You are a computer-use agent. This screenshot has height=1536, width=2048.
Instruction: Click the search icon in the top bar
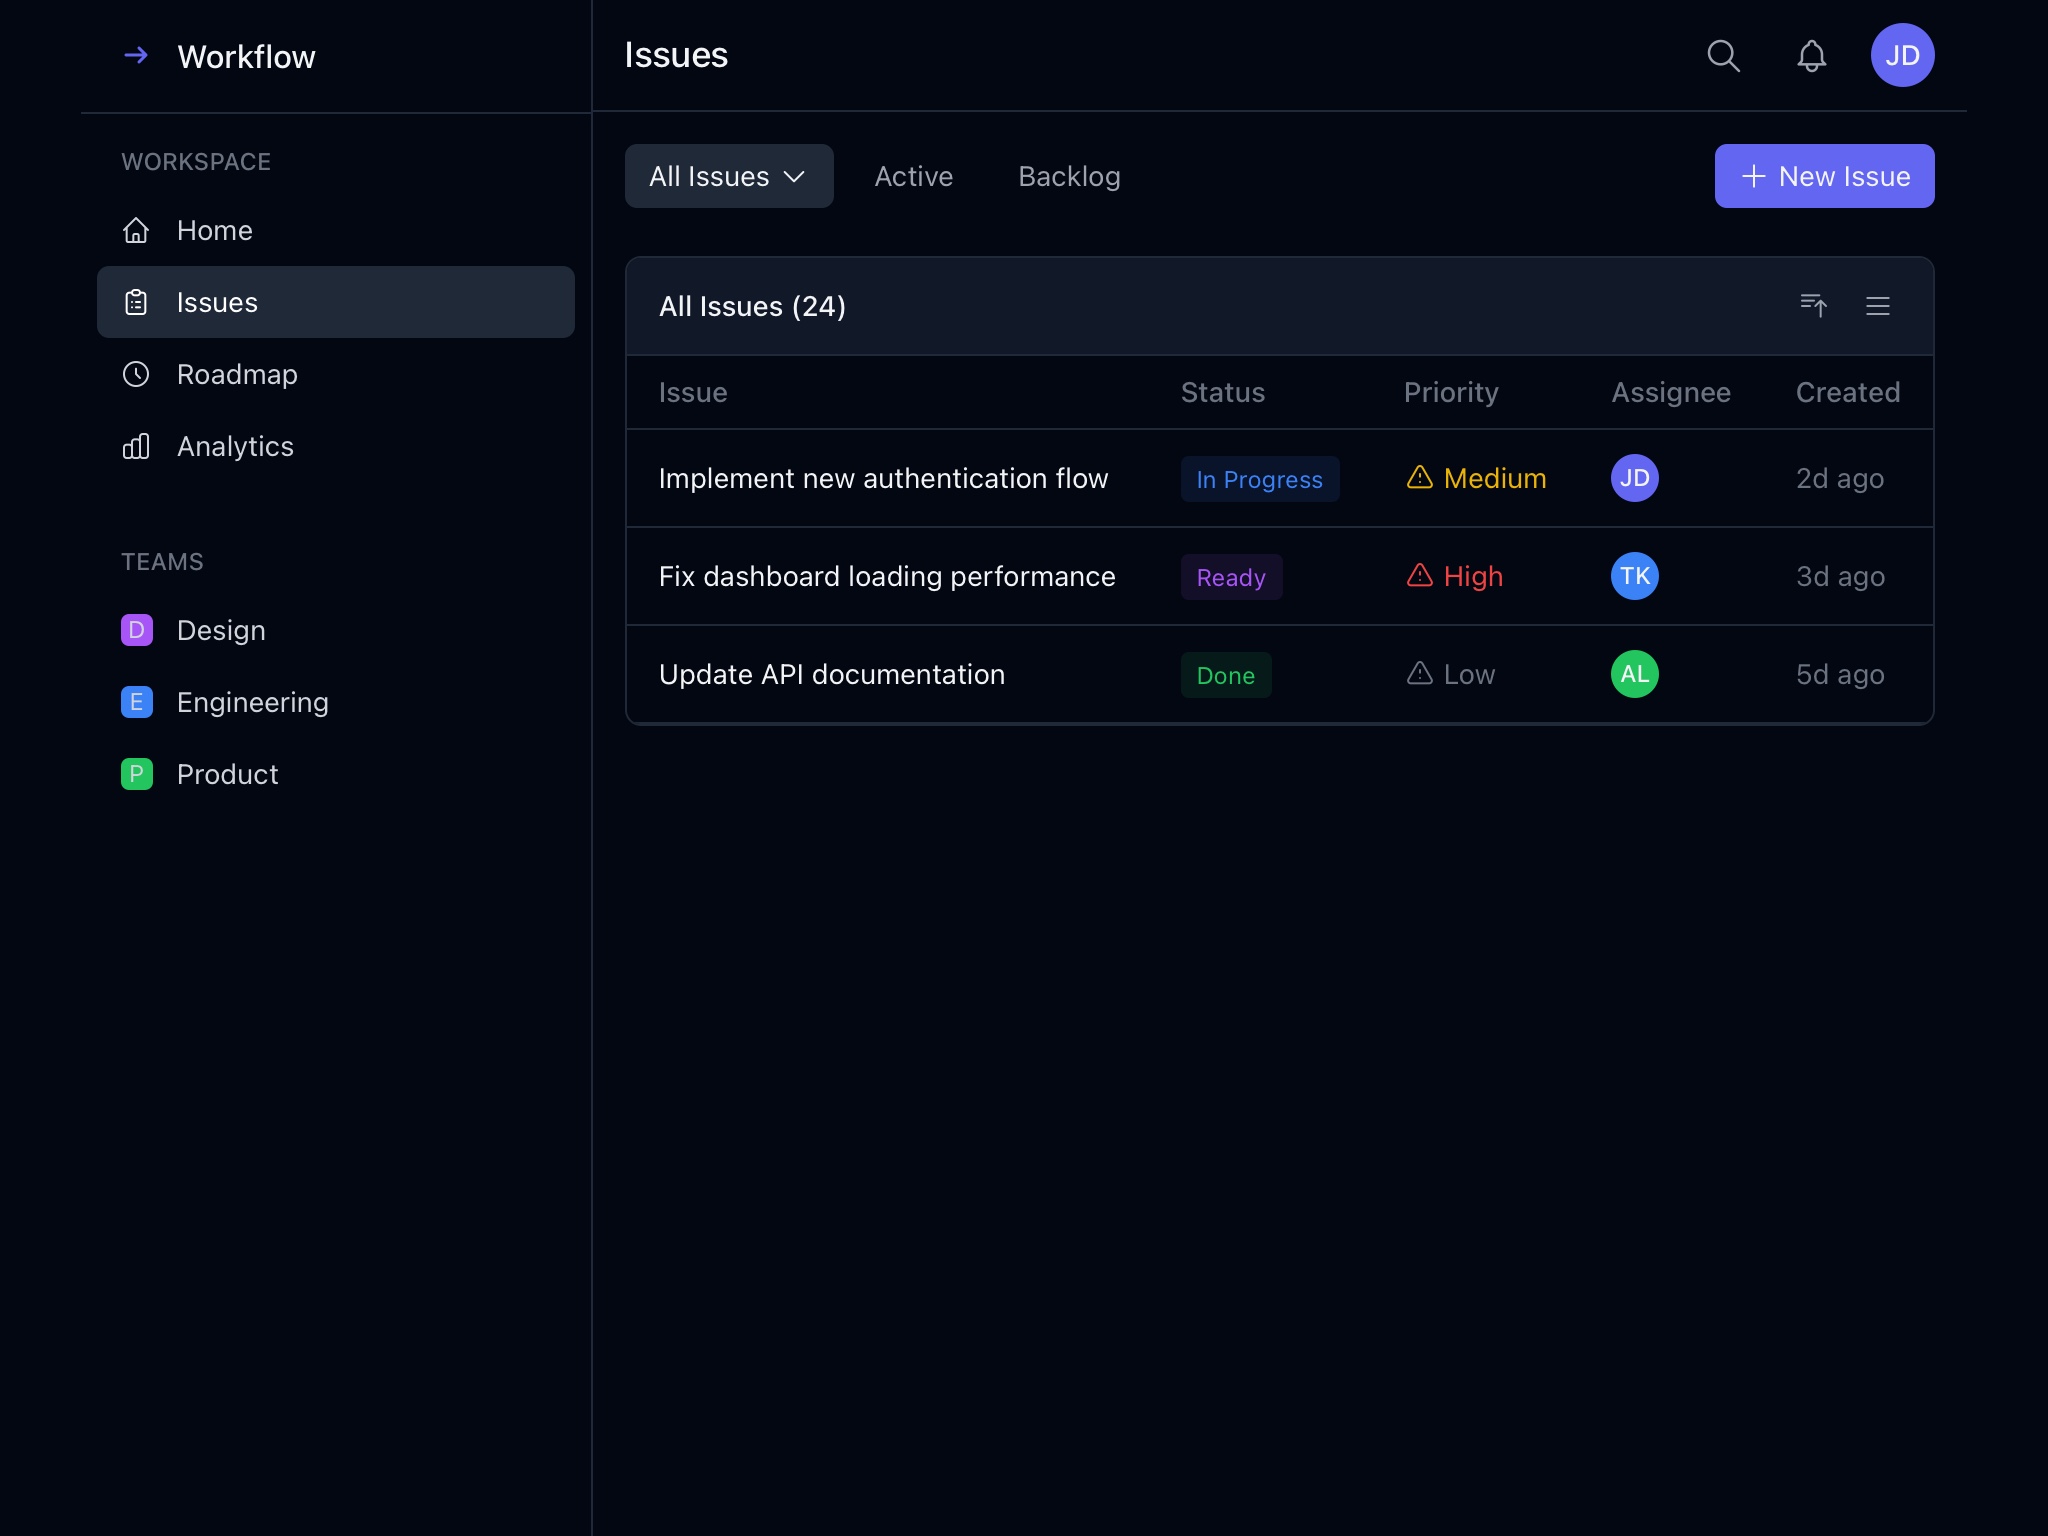point(1723,56)
